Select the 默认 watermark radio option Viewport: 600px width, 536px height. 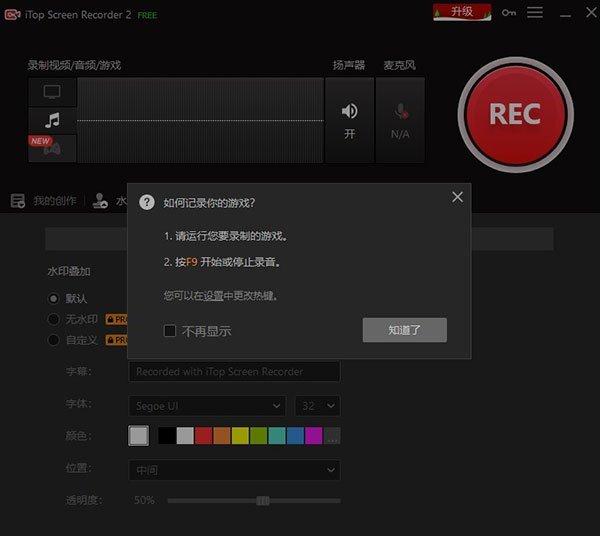pos(54,298)
